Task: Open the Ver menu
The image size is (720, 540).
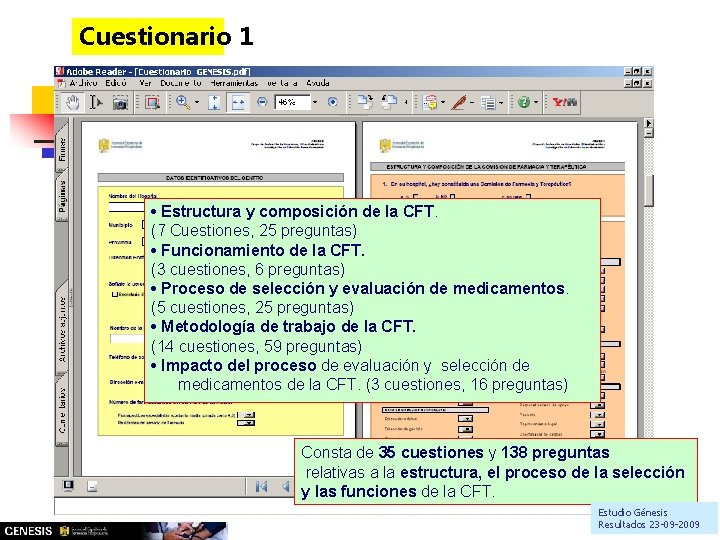Action: pos(145,83)
